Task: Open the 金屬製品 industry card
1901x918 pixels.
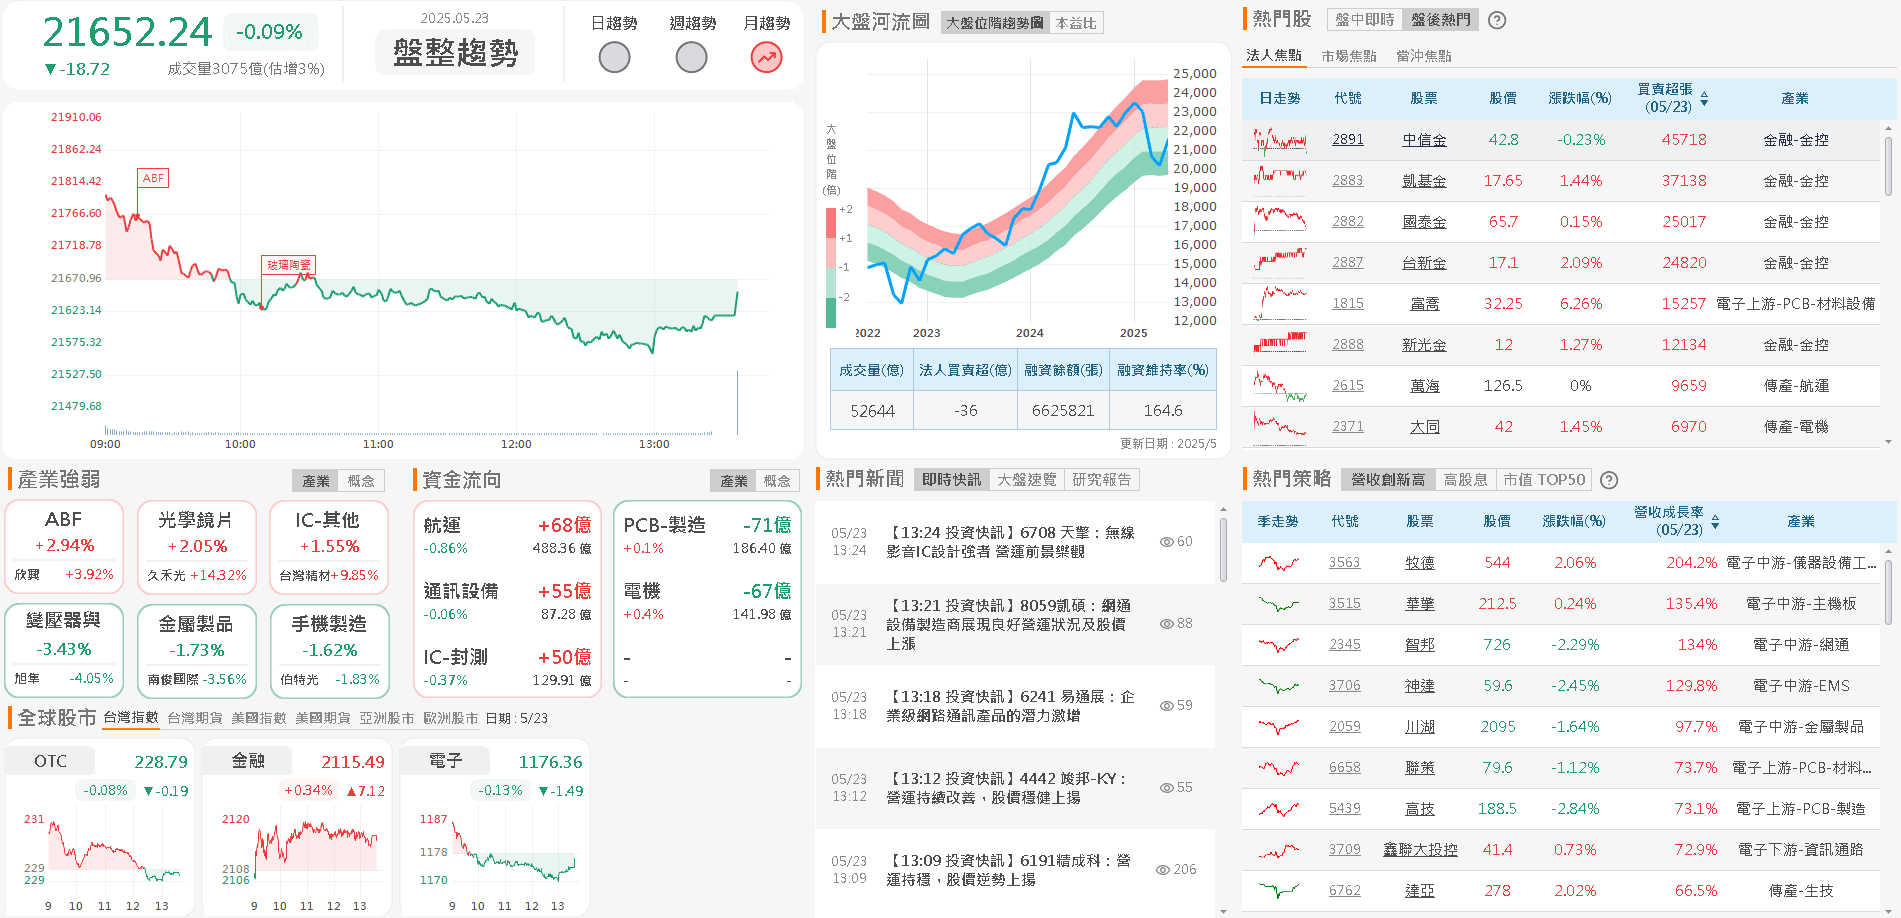Action: (x=196, y=650)
